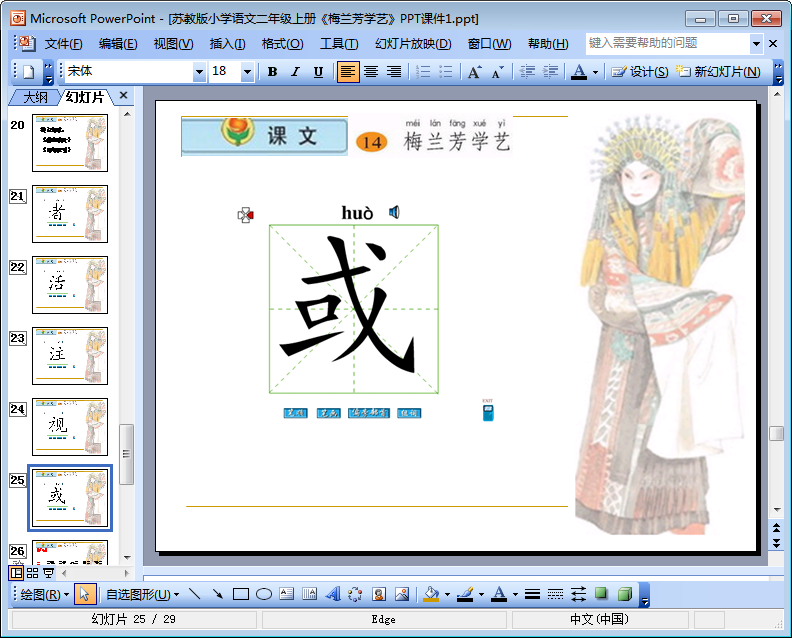This screenshot has height=638, width=792.
Task: Insert WordArt icon
Action: [x=332, y=594]
